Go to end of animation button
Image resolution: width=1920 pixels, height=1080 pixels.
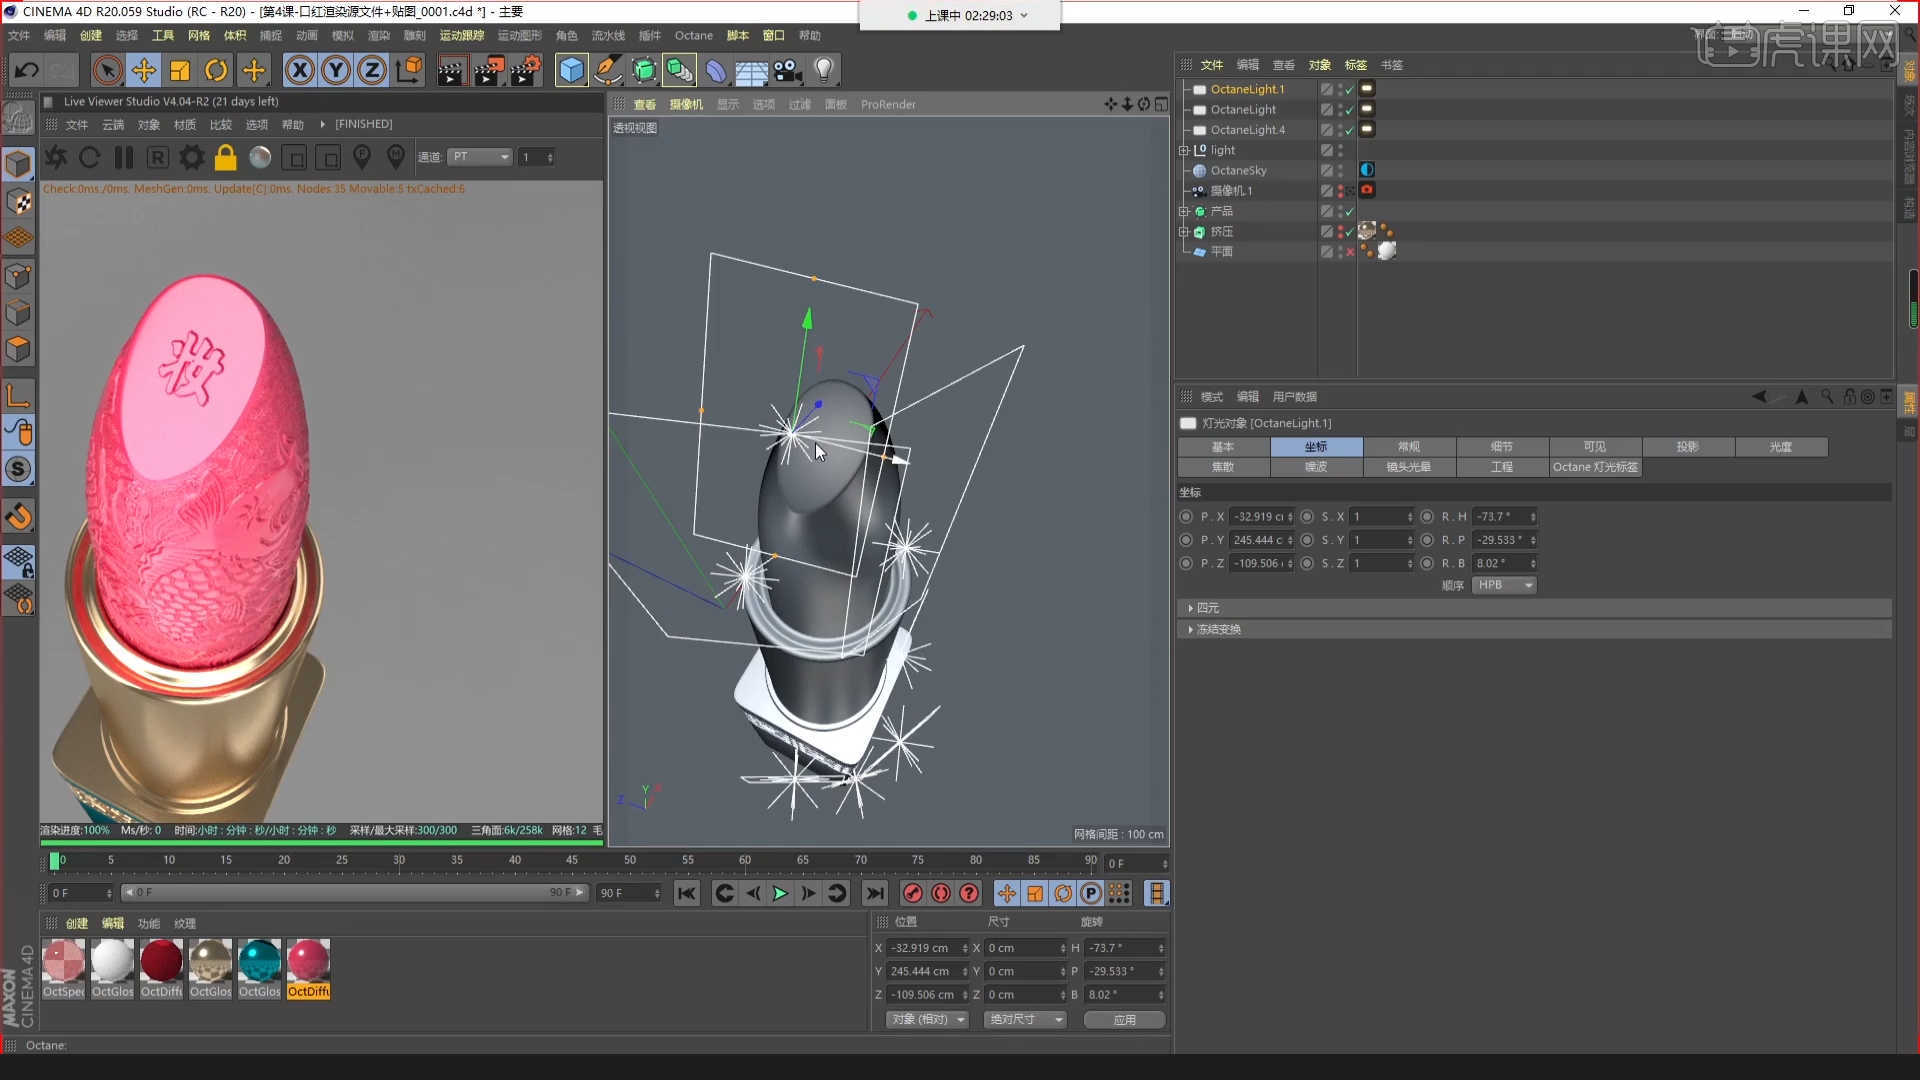pos(875,893)
